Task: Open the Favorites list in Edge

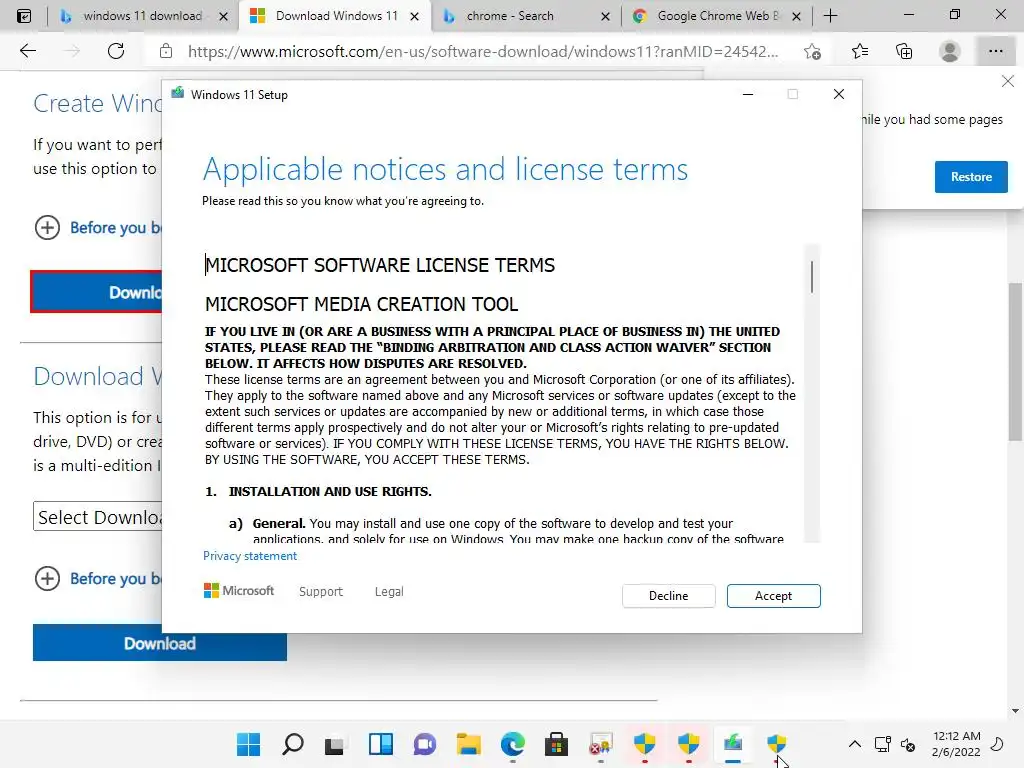Action: pyautogui.click(x=860, y=51)
